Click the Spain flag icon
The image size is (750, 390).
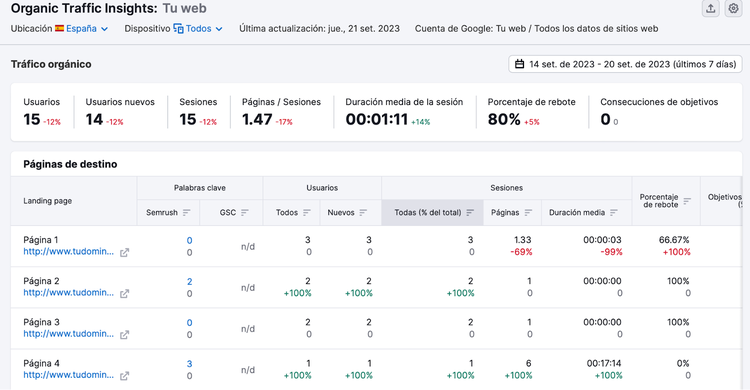pos(59,29)
